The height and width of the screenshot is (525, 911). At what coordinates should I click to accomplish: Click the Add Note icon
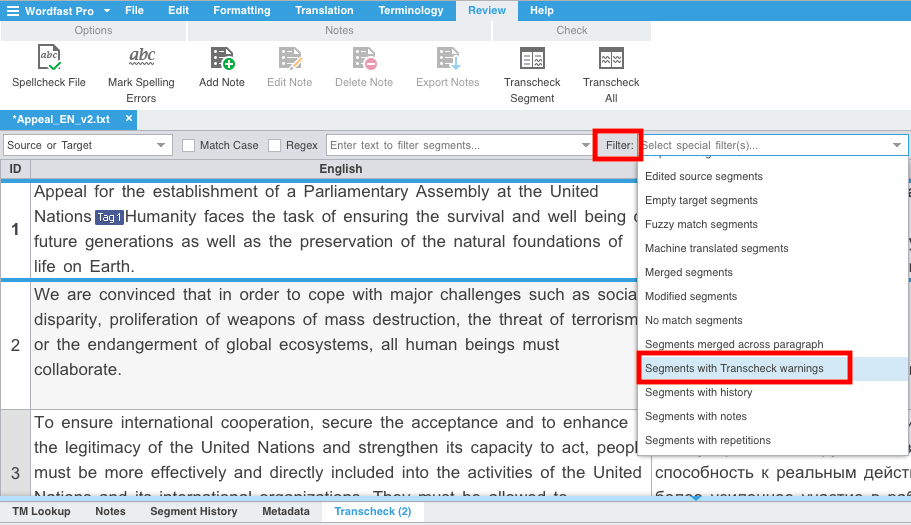pyautogui.click(x=222, y=58)
